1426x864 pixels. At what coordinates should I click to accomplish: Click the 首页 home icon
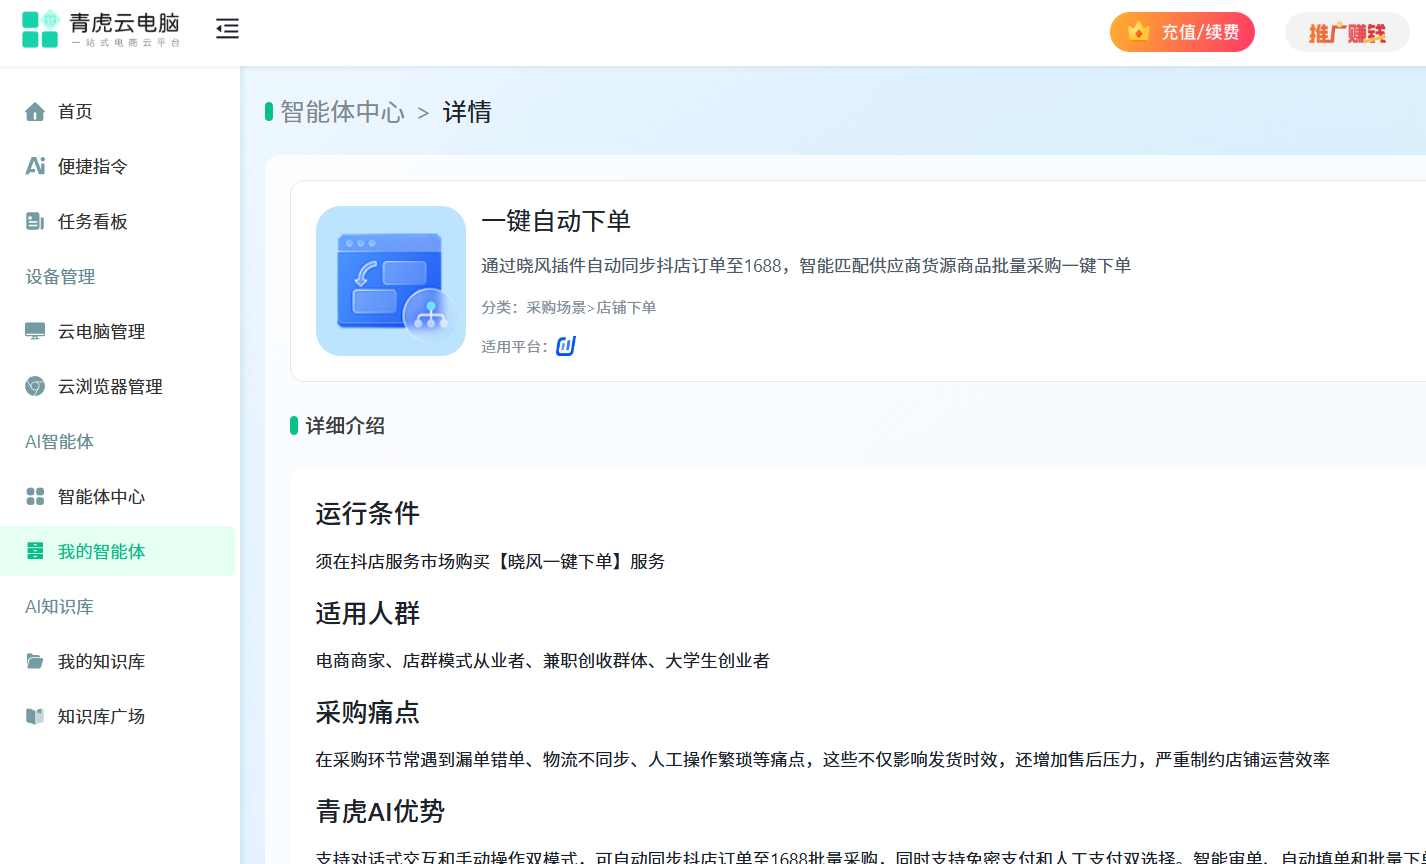point(35,111)
